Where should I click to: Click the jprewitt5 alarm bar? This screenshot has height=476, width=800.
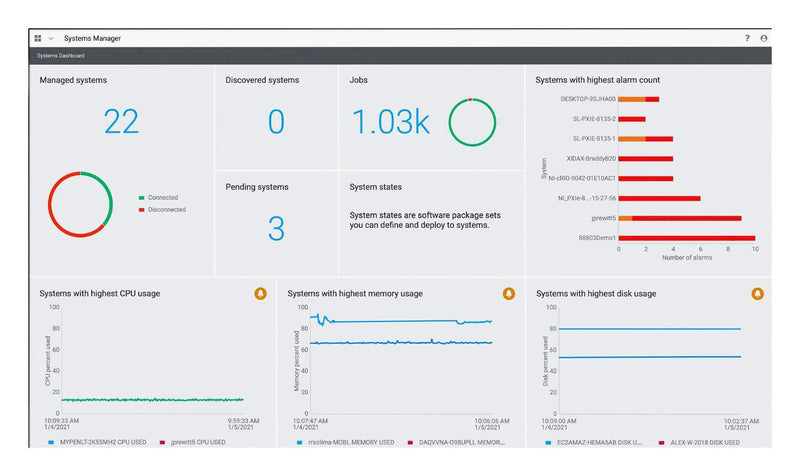coord(680,218)
